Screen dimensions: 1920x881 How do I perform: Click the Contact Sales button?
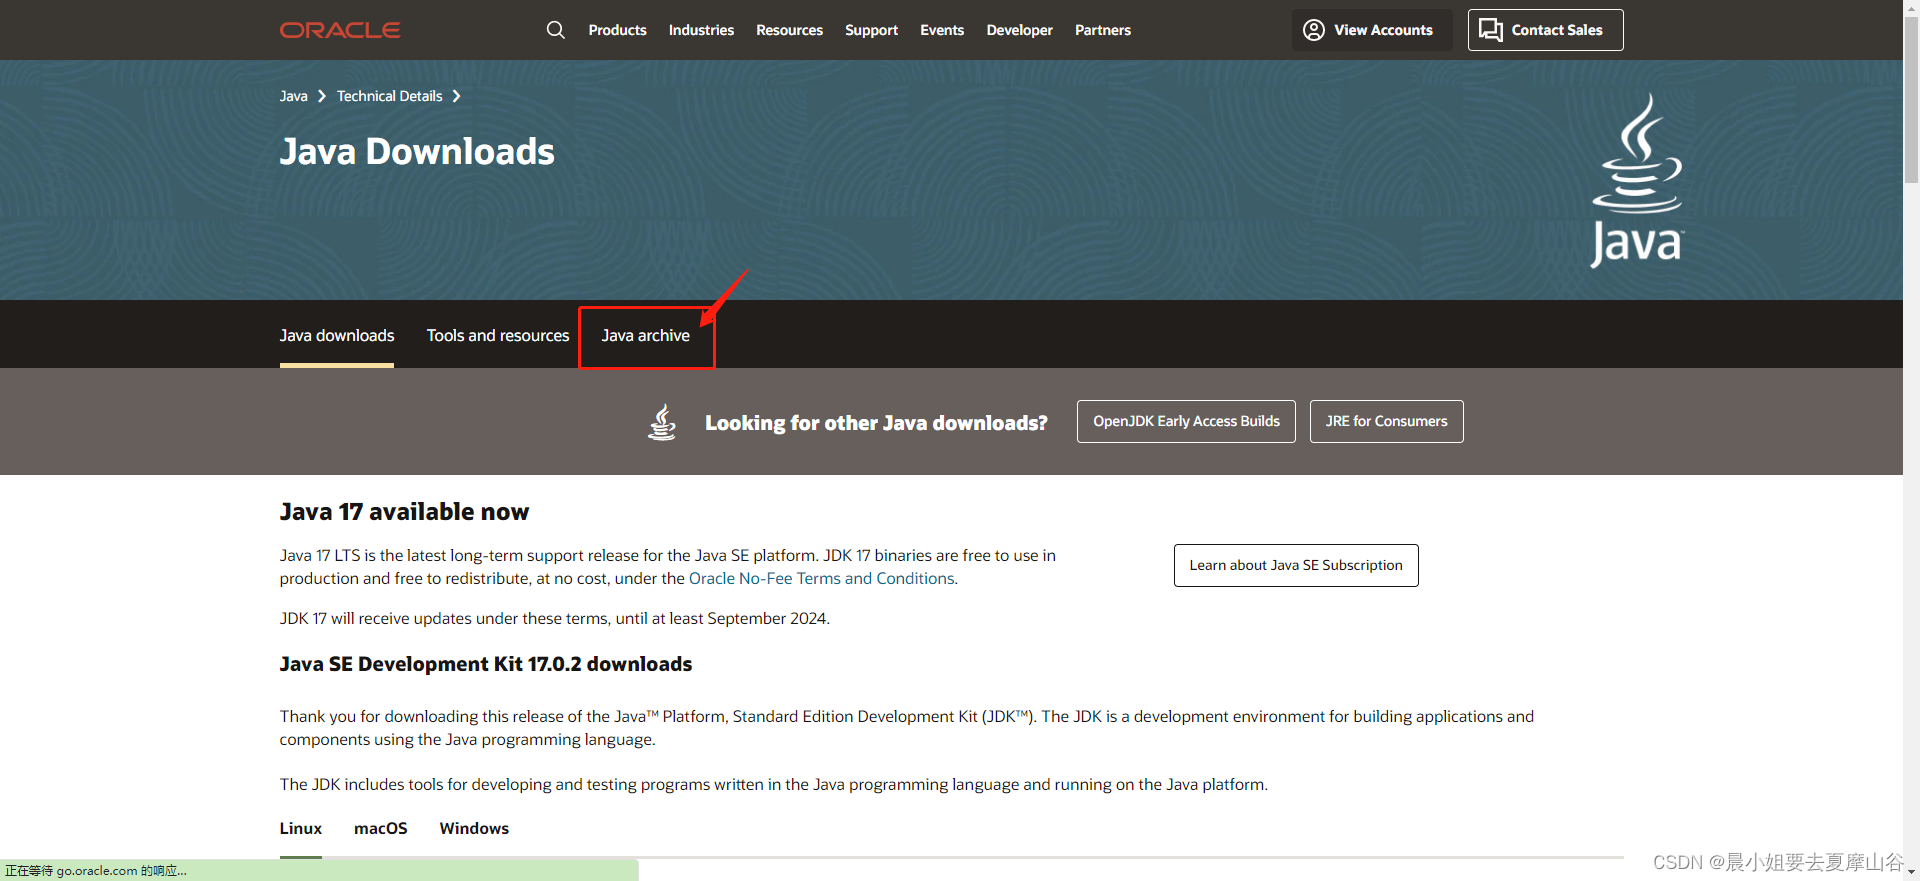1545,30
